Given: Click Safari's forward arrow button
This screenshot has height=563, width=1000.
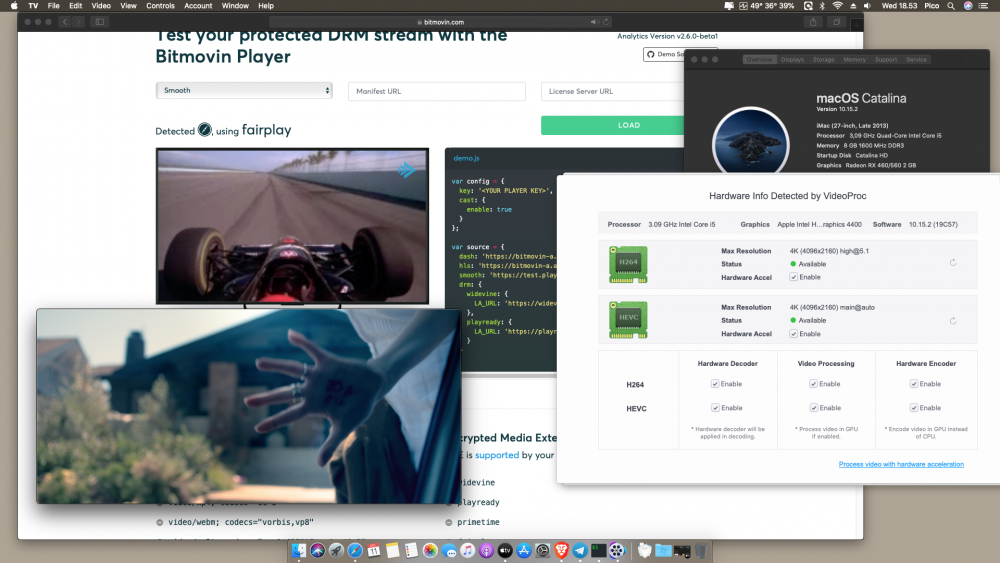Looking at the screenshot, I should click(x=78, y=22).
